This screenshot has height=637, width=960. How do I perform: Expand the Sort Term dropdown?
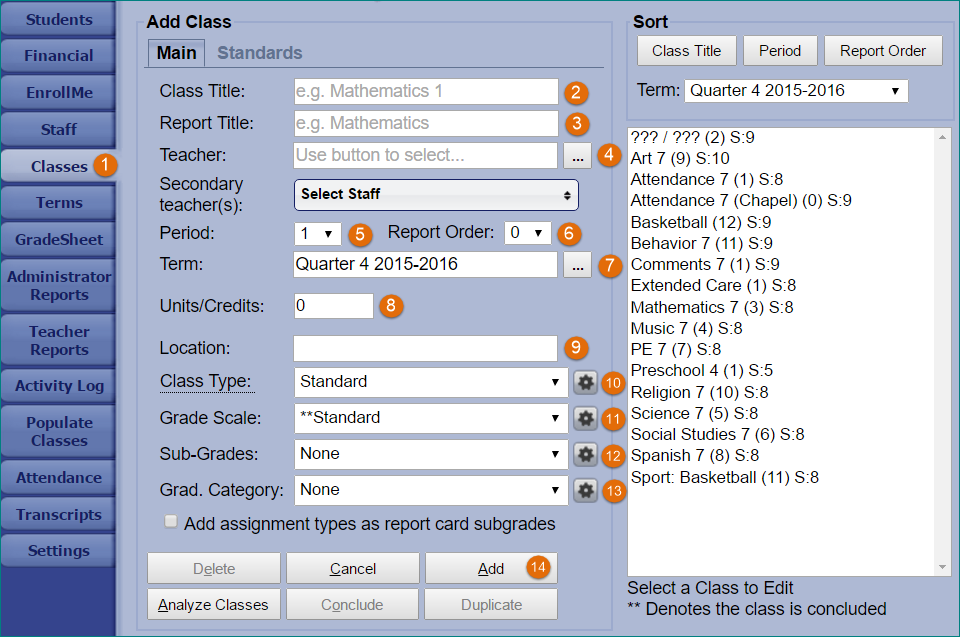[796, 91]
